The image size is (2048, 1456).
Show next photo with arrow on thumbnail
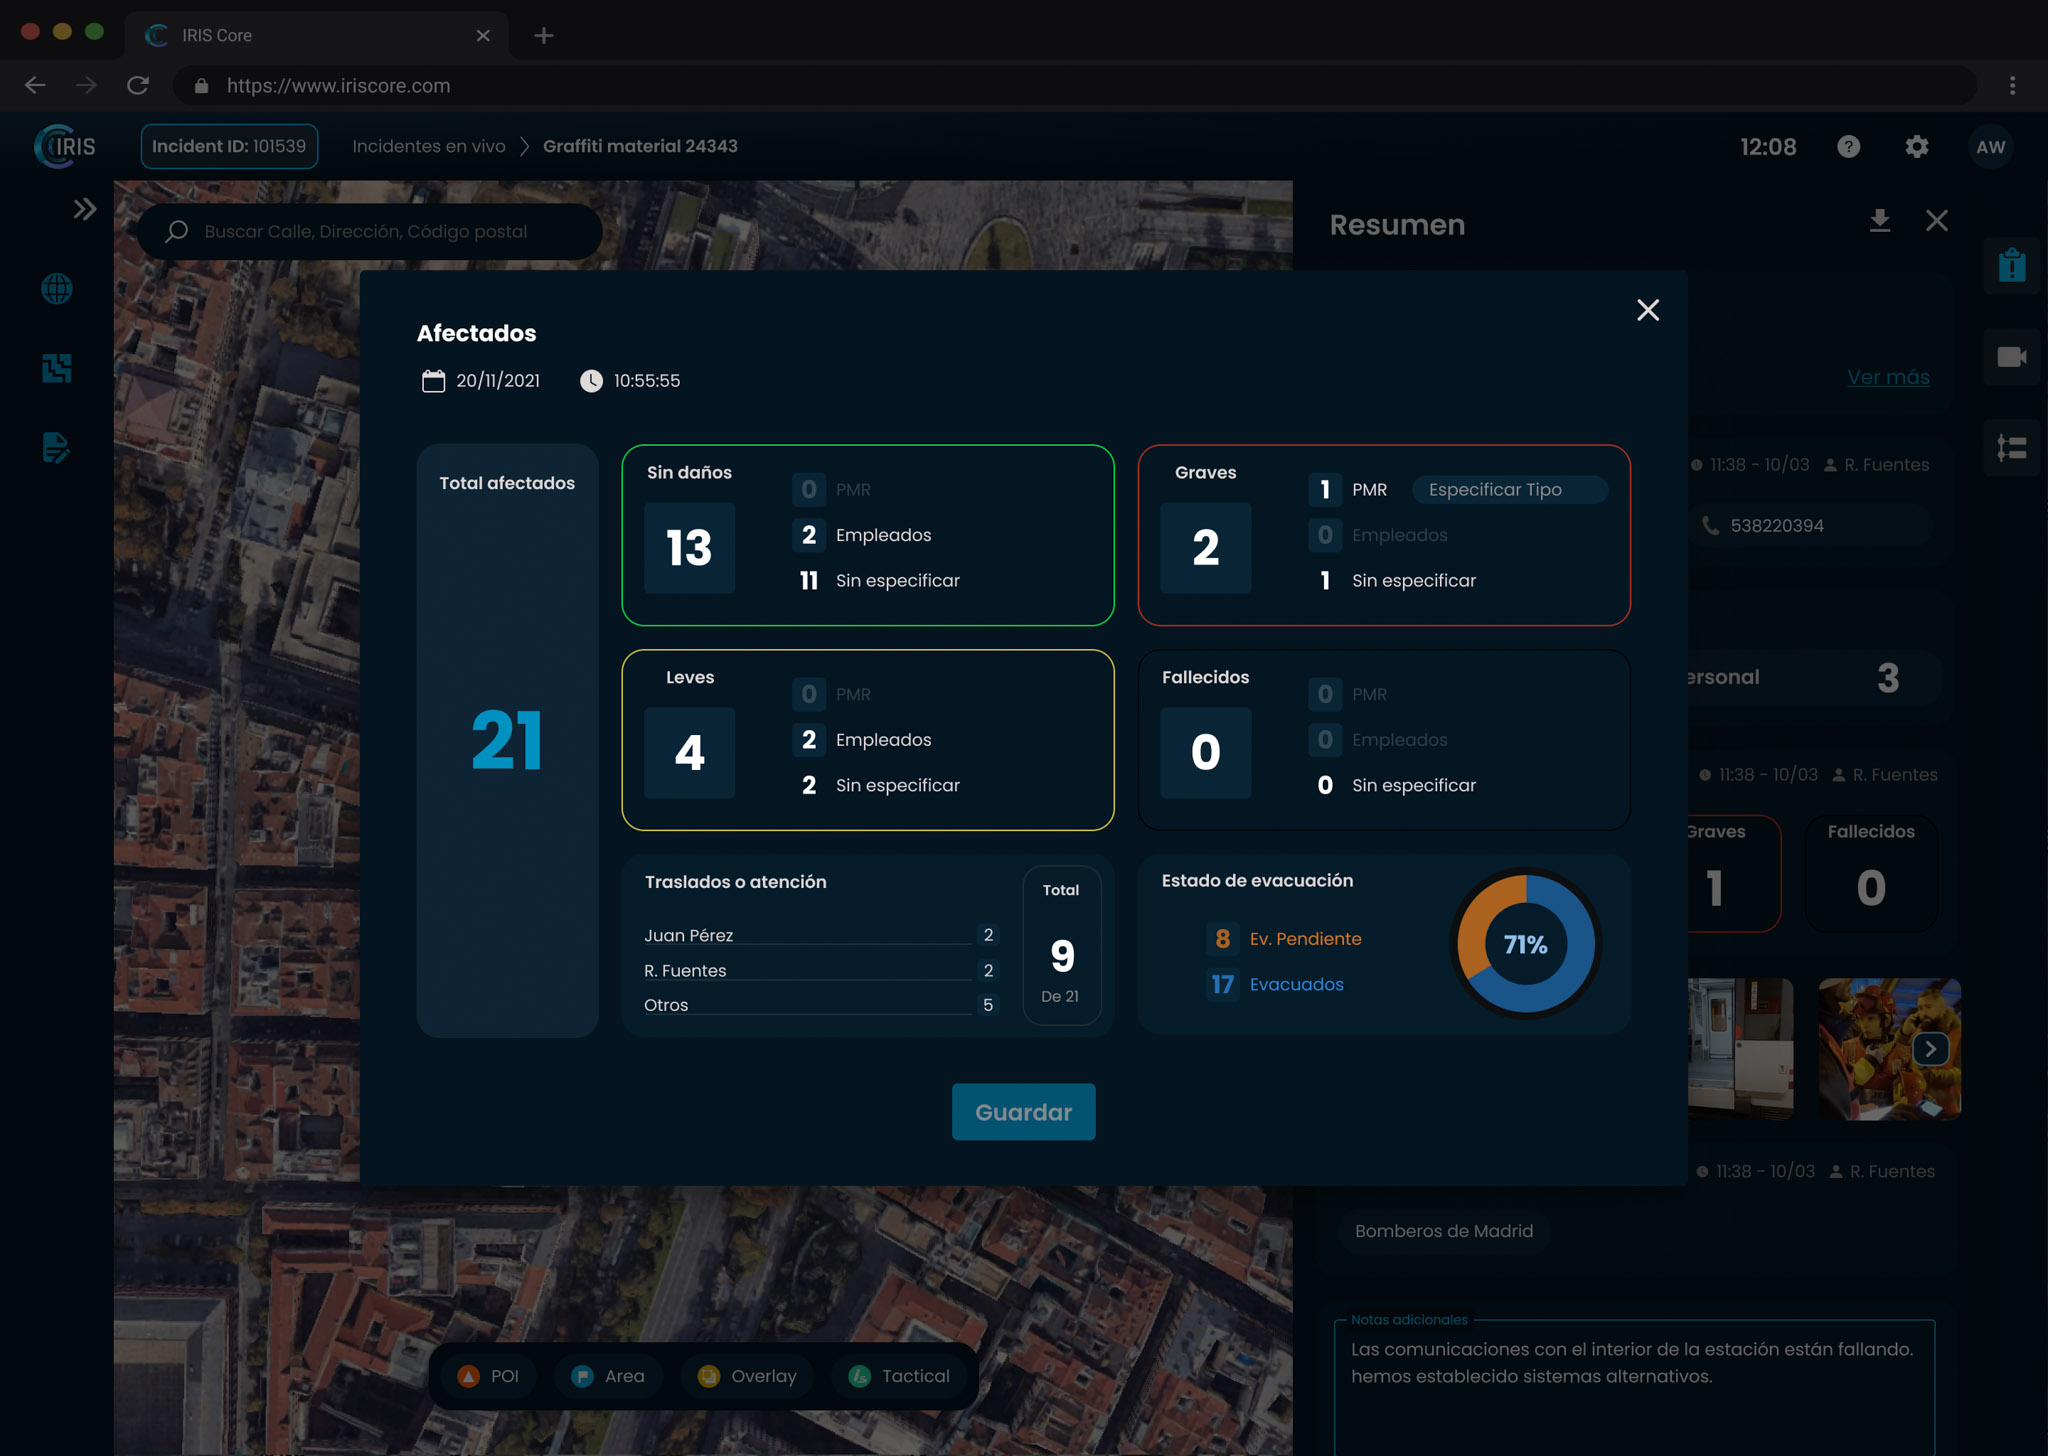[x=1930, y=1049]
